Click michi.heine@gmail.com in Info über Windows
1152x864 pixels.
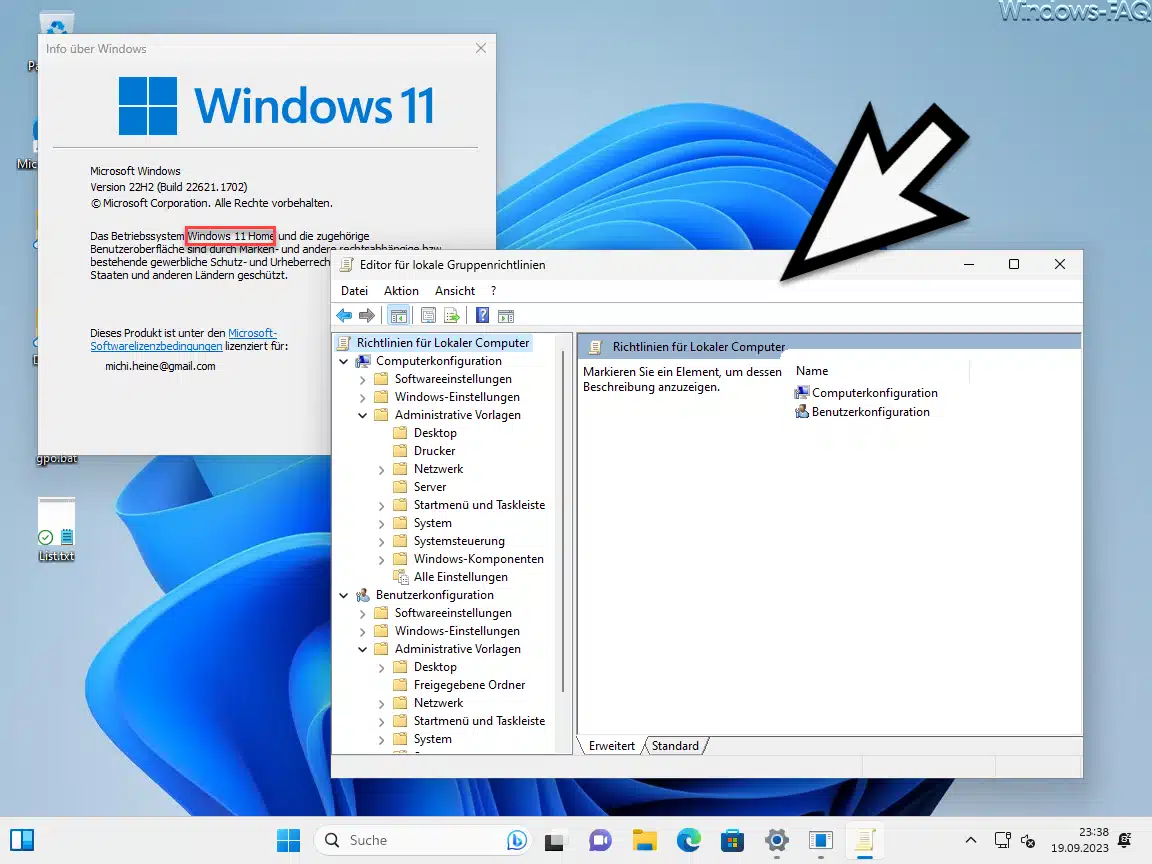(160, 366)
